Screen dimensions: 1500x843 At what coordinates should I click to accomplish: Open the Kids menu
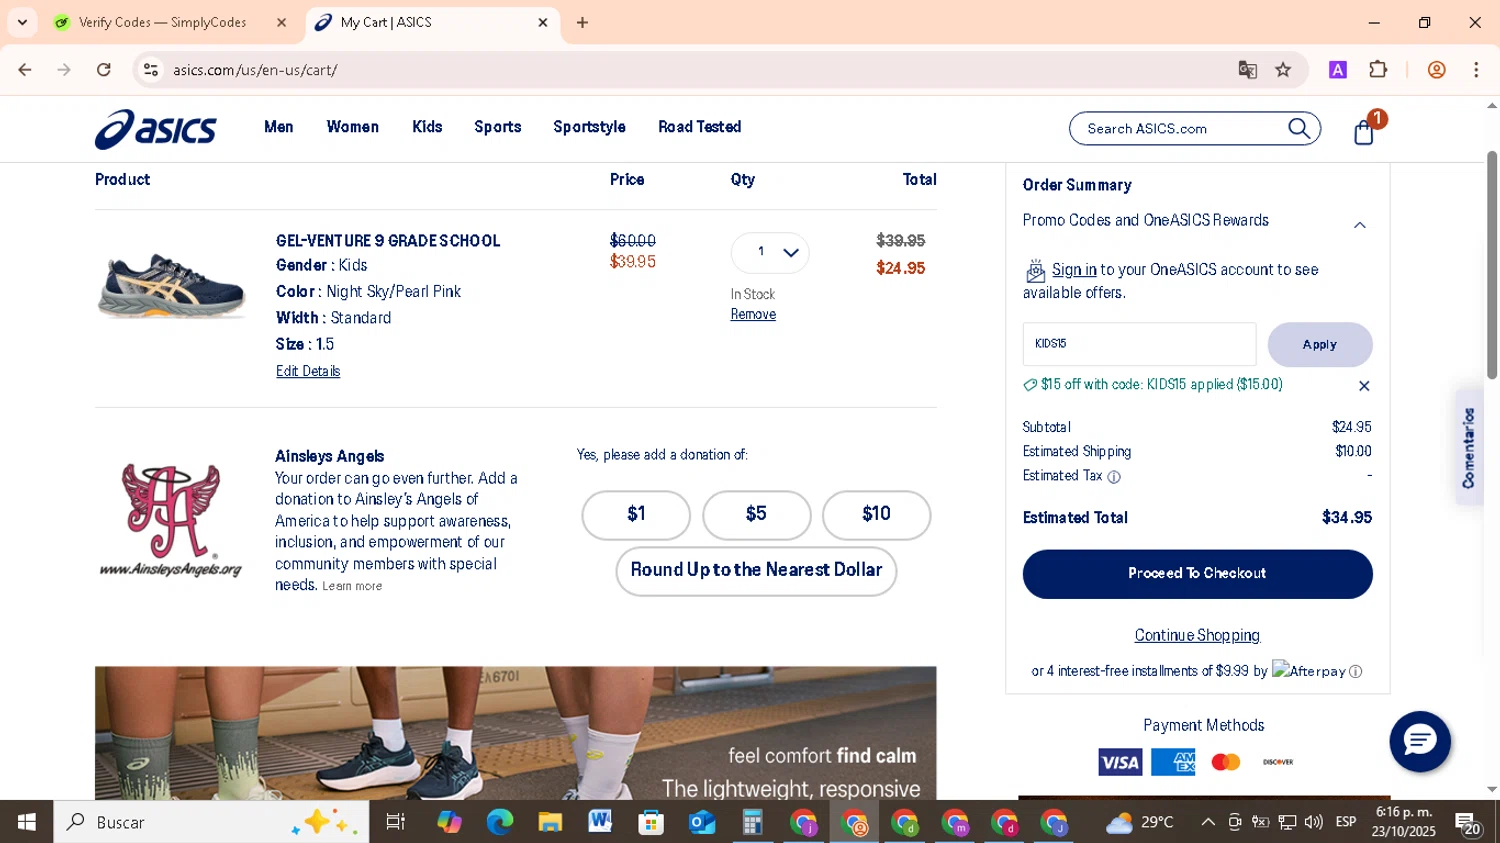click(427, 127)
